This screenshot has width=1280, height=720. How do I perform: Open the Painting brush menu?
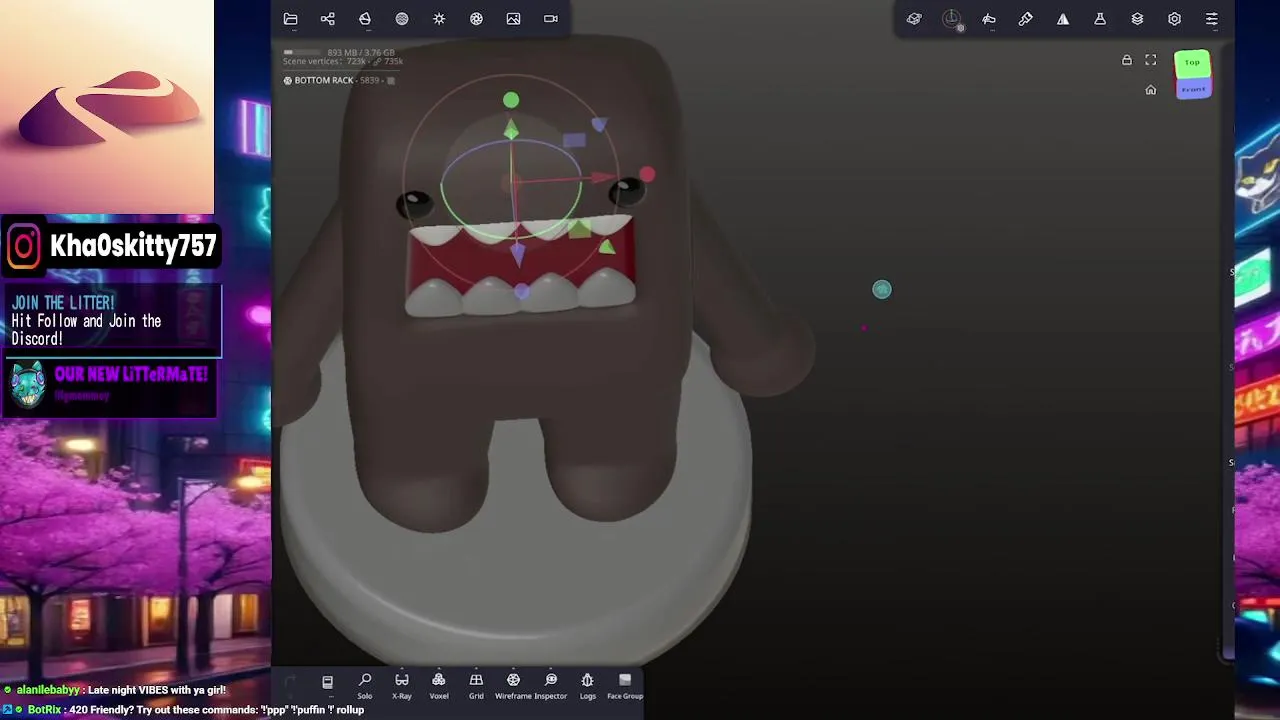(x=1026, y=19)
